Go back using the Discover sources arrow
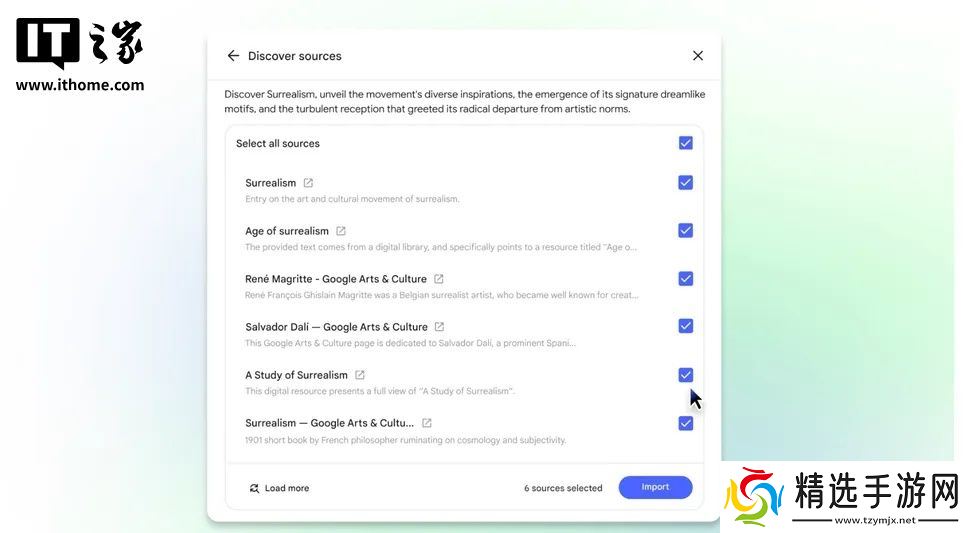 tap(233, 56)
